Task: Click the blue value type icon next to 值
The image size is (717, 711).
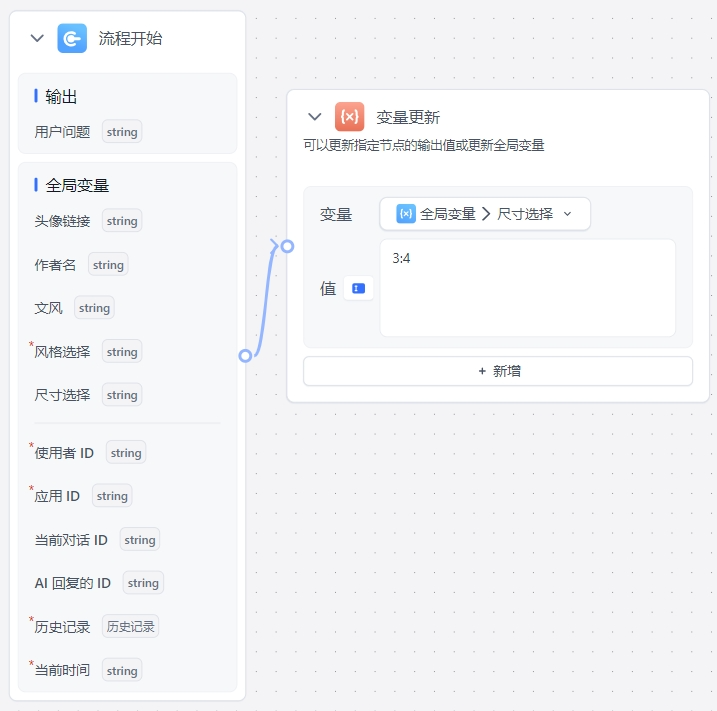Action: pyautogui.click(x=358, y=289)
